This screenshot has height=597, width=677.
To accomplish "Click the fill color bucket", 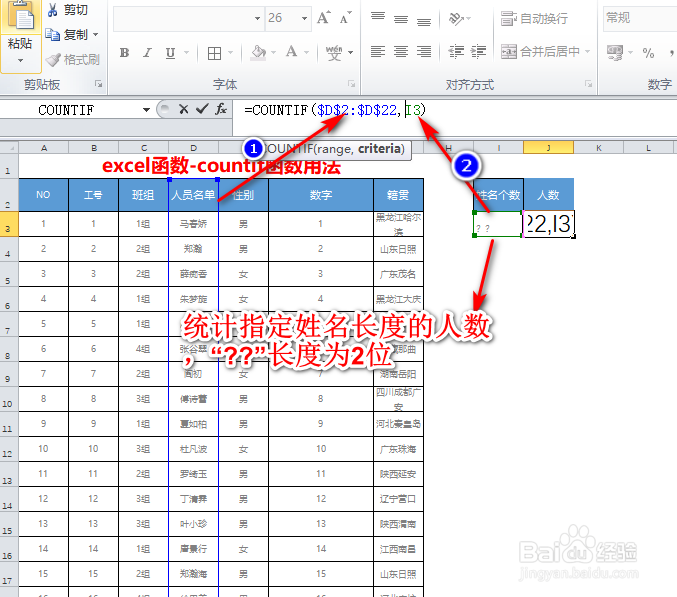I will [258, 53].
